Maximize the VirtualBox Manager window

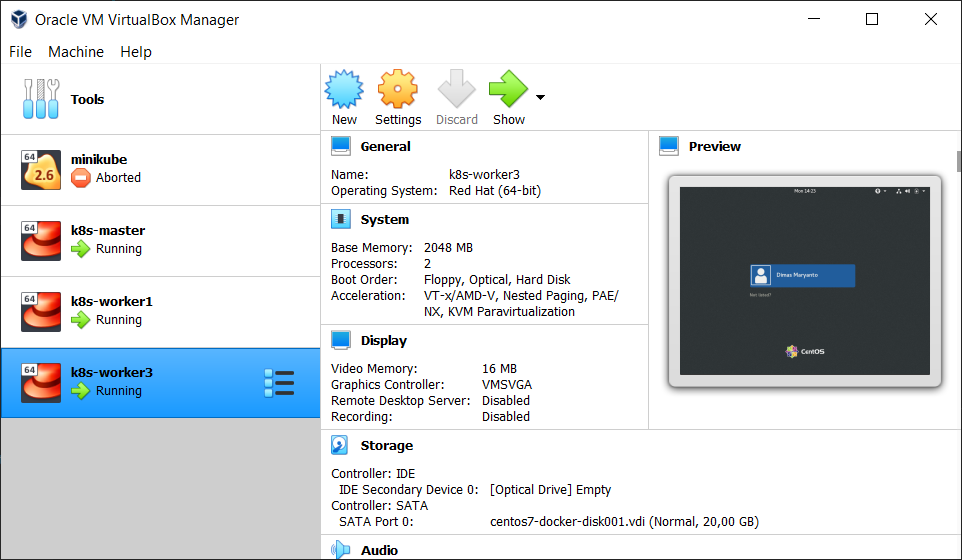[x=872, y=19]
